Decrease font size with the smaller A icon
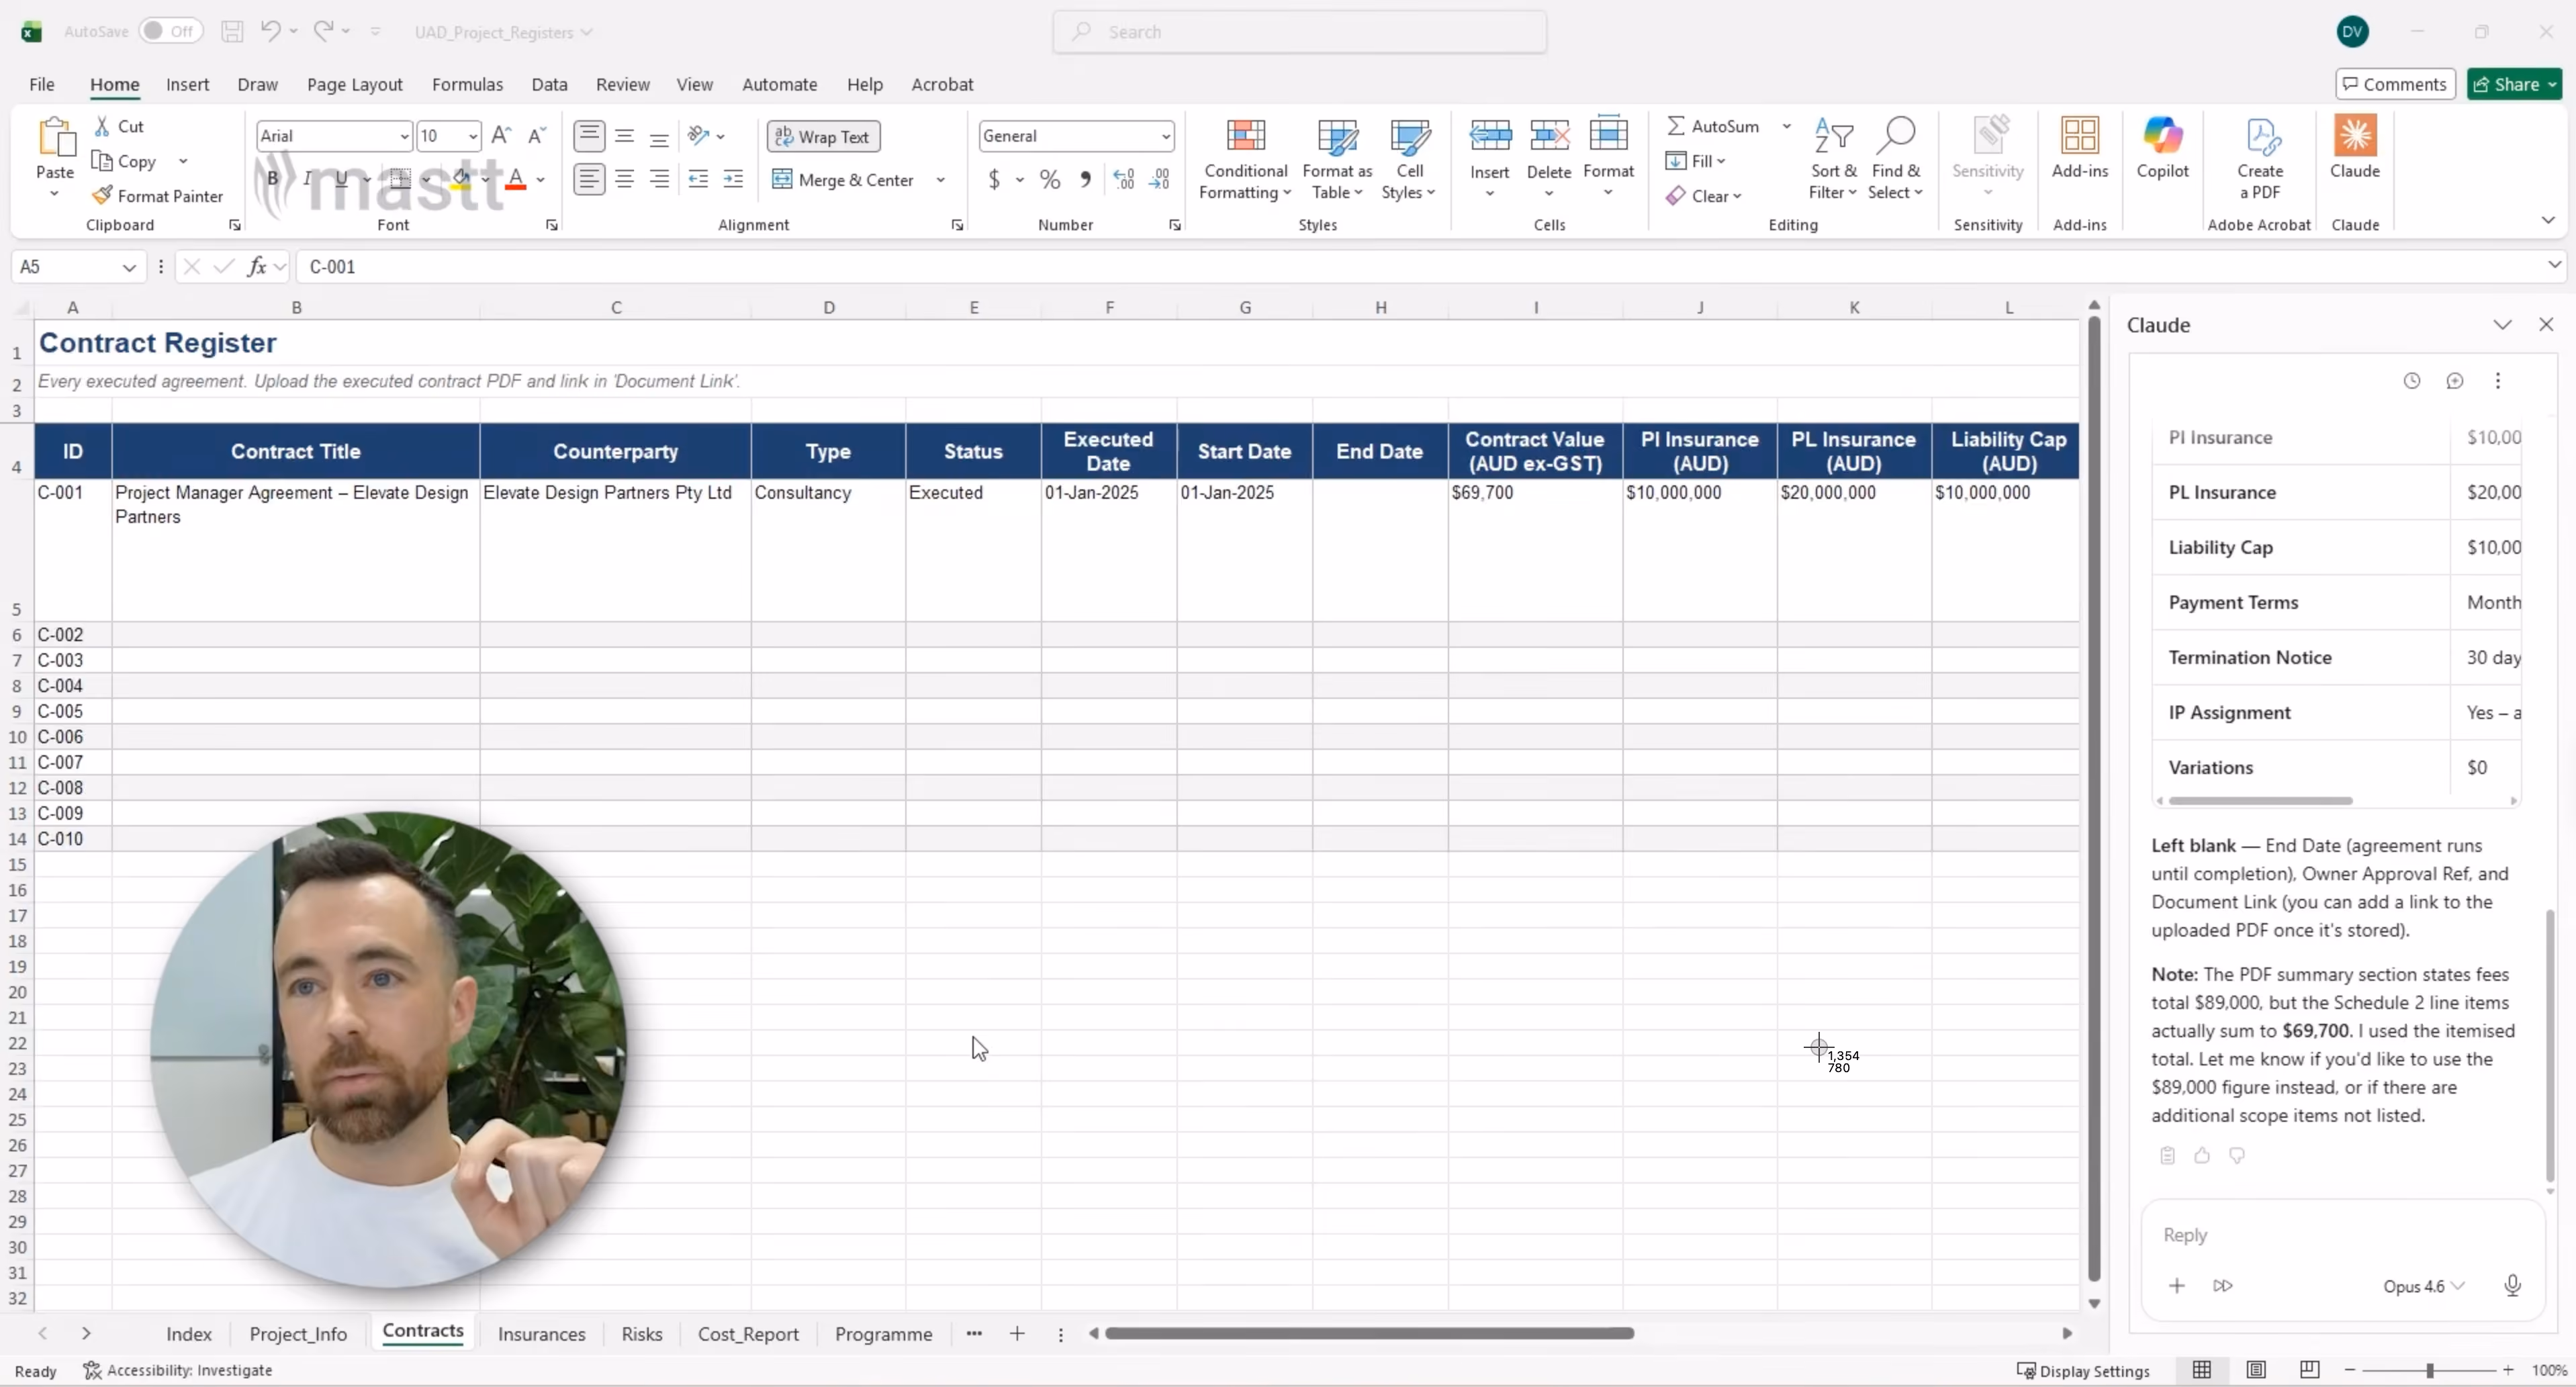The height and width of the screenshot is (1387, 2576). 537,136
